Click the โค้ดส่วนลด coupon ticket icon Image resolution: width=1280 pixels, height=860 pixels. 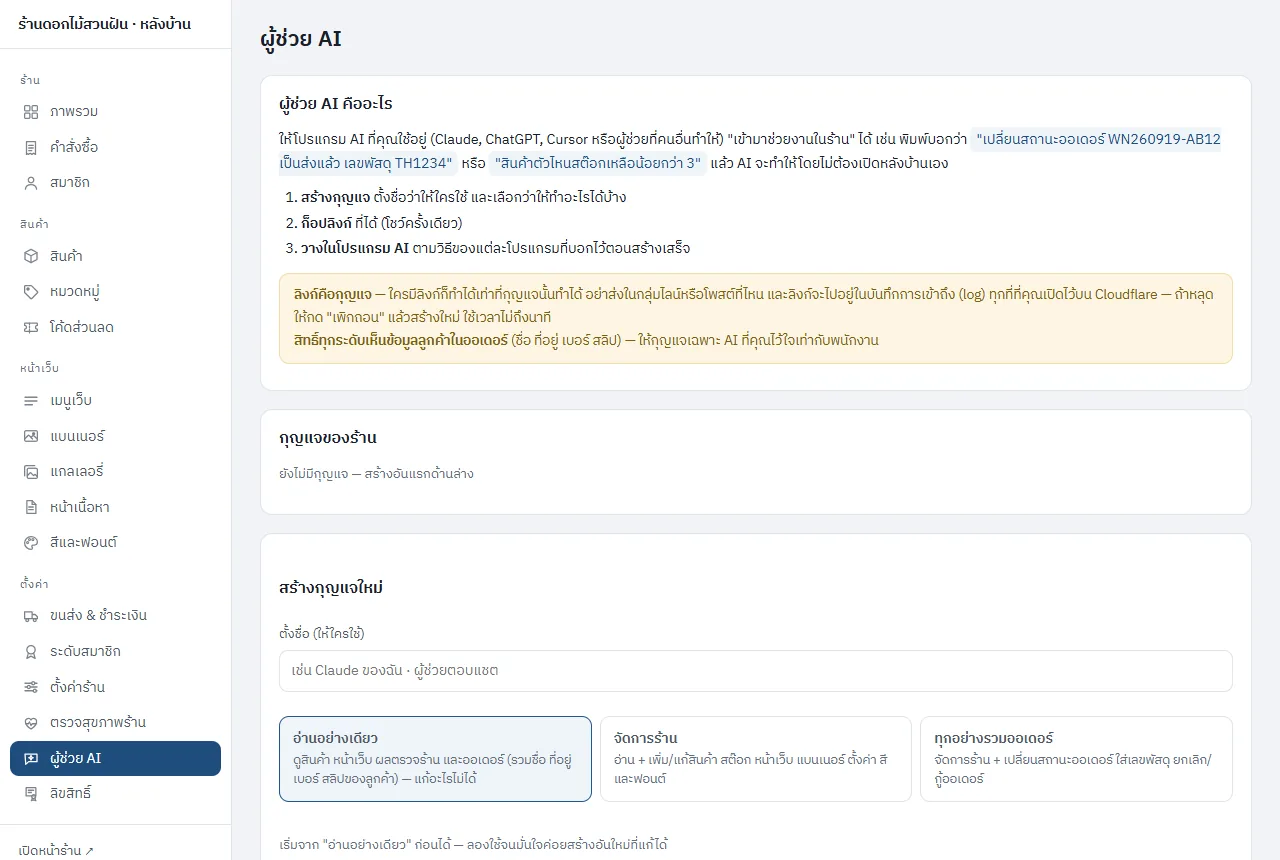click(x=31, y=328)
